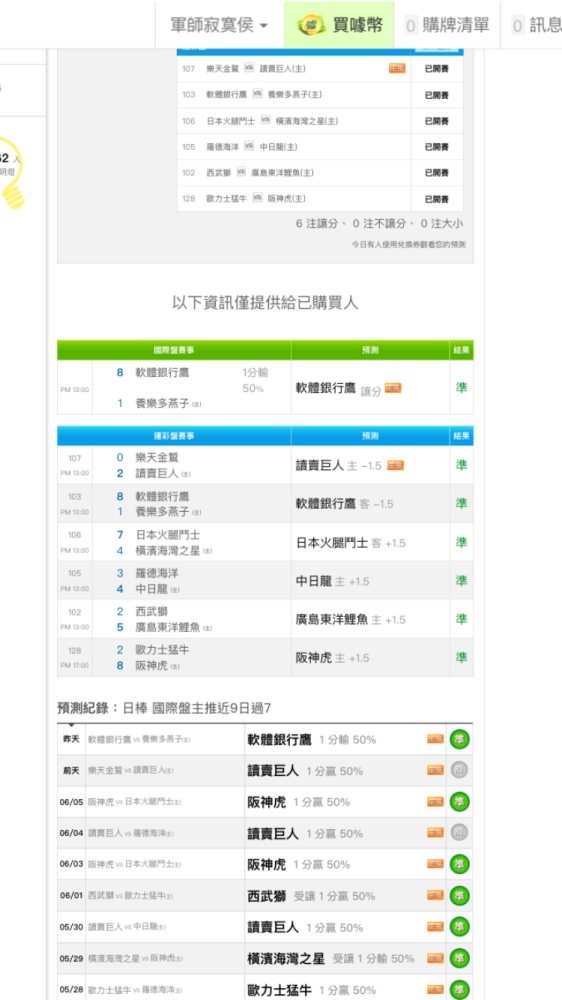562x1000 pixels.
Task: Click 已開賽 status for game 107
Action: (436, 69)
